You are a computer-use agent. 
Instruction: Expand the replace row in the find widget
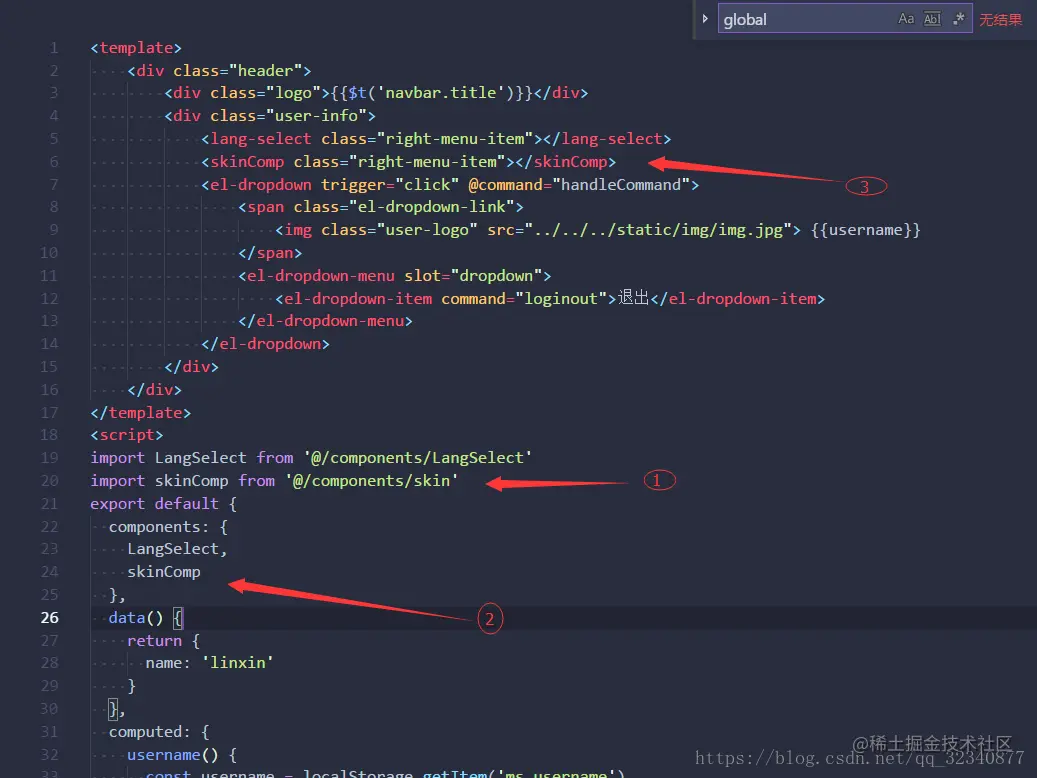pos(705,19)
